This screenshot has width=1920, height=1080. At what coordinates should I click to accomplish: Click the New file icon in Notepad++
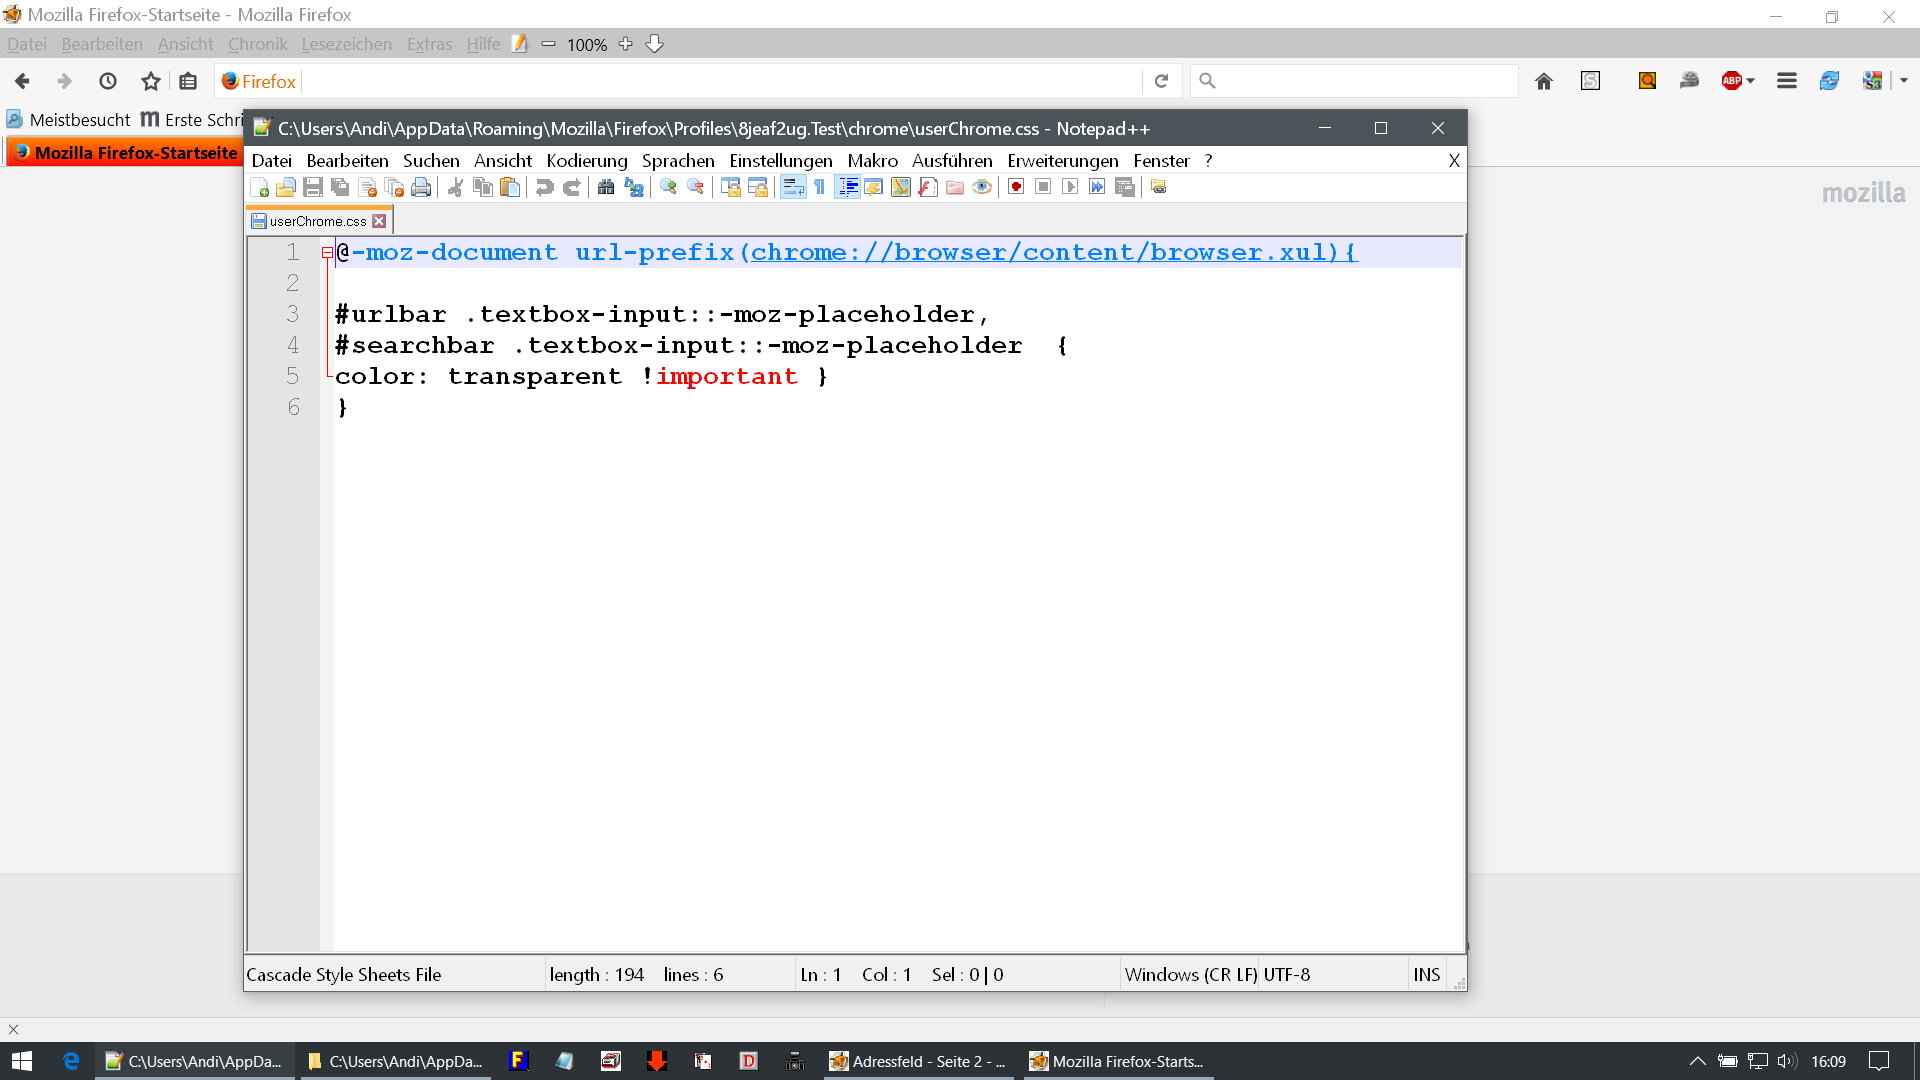260,188
